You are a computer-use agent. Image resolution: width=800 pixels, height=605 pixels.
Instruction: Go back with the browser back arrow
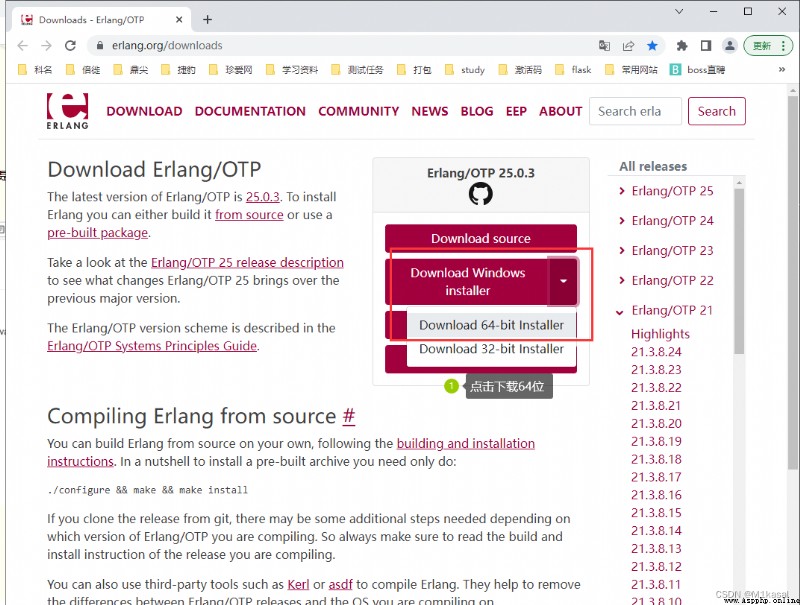click(22, 45)
